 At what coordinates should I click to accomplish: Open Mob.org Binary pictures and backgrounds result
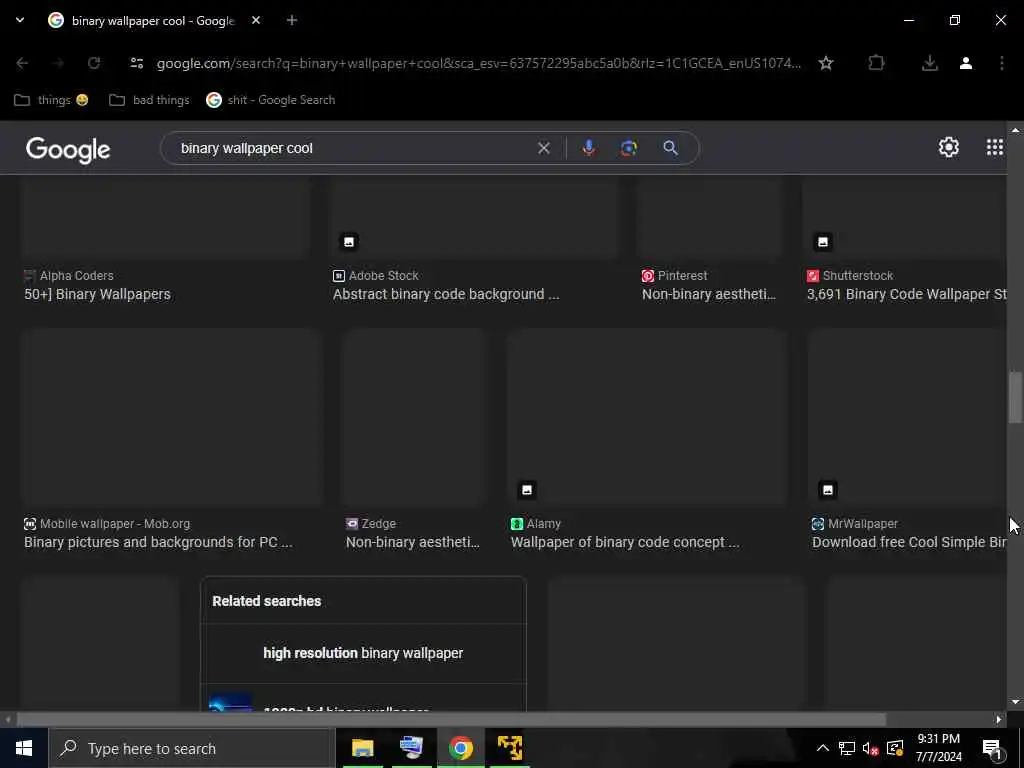pyautogui.click(x=158, y=542)
